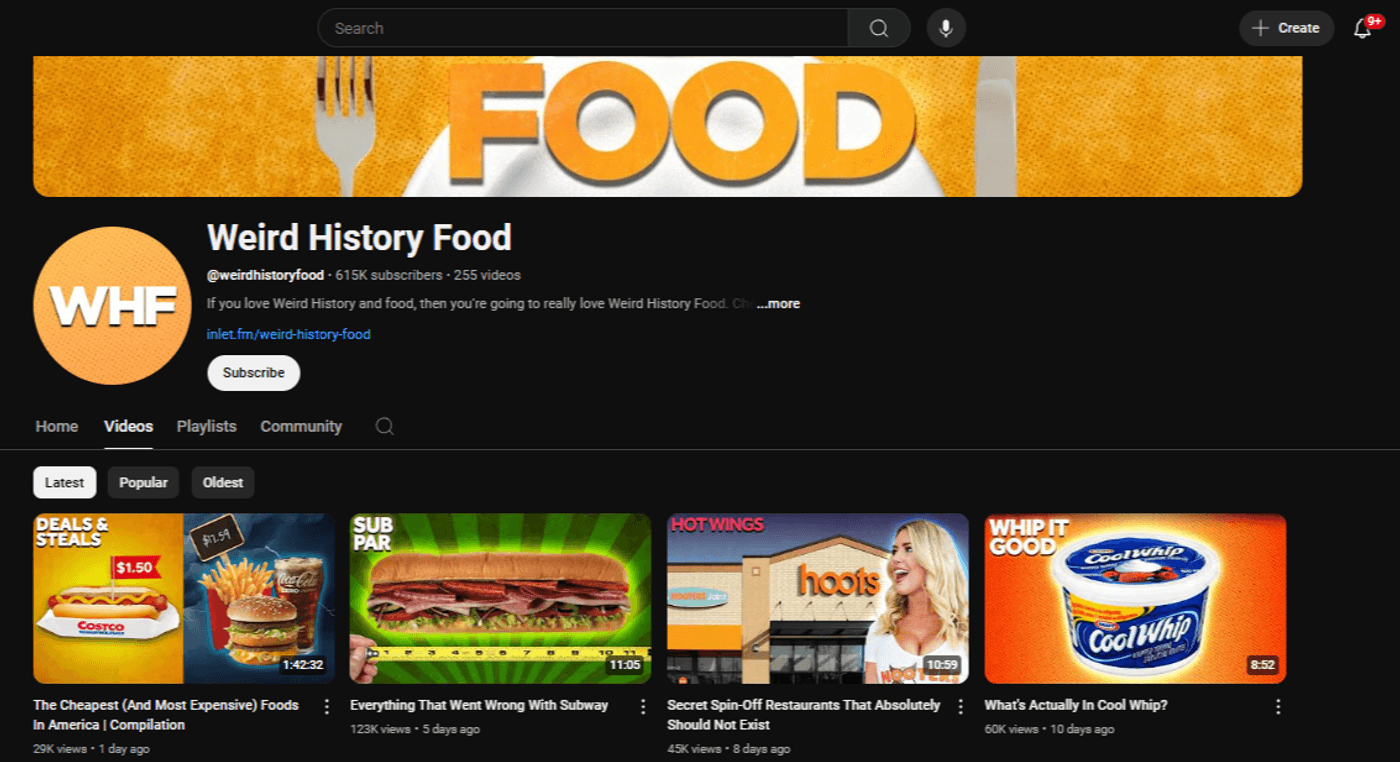This screenshot has width=1400, height=762.
Task: Select the Popular filter chip
Action: [x=143, y=482]
